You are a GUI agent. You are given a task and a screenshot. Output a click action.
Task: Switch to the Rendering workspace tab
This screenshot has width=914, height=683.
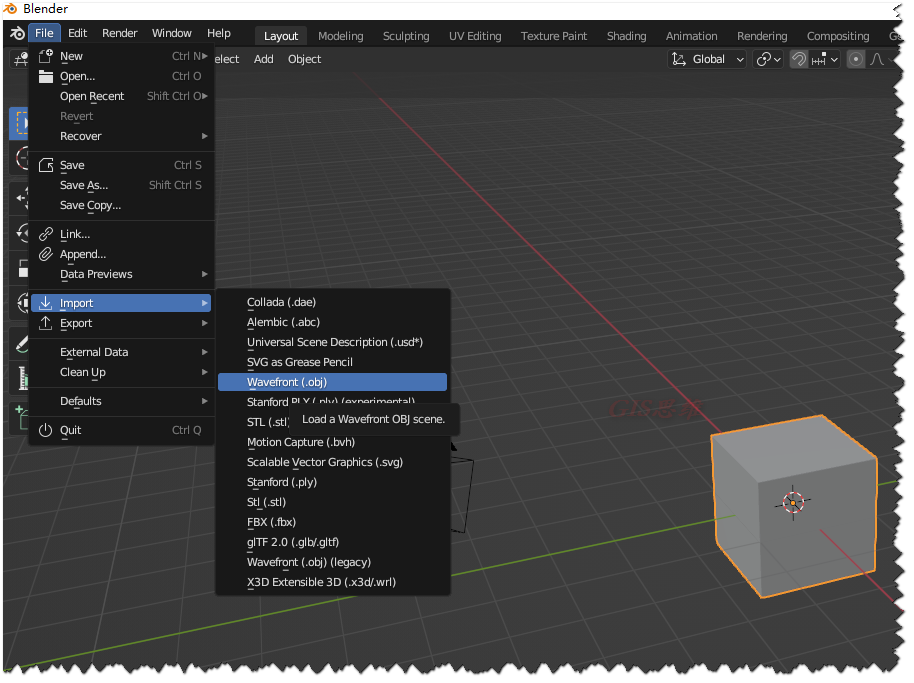point(762,36)
